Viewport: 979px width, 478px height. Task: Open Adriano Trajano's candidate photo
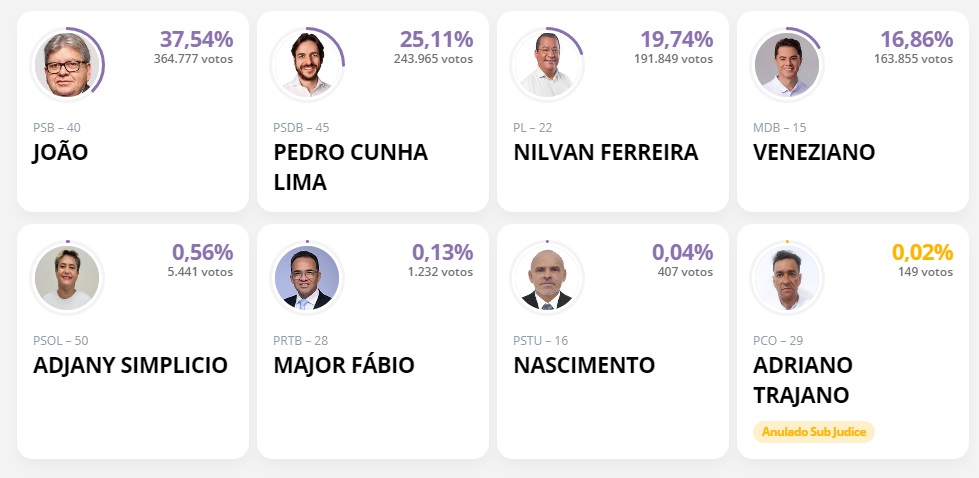point(787,278)
